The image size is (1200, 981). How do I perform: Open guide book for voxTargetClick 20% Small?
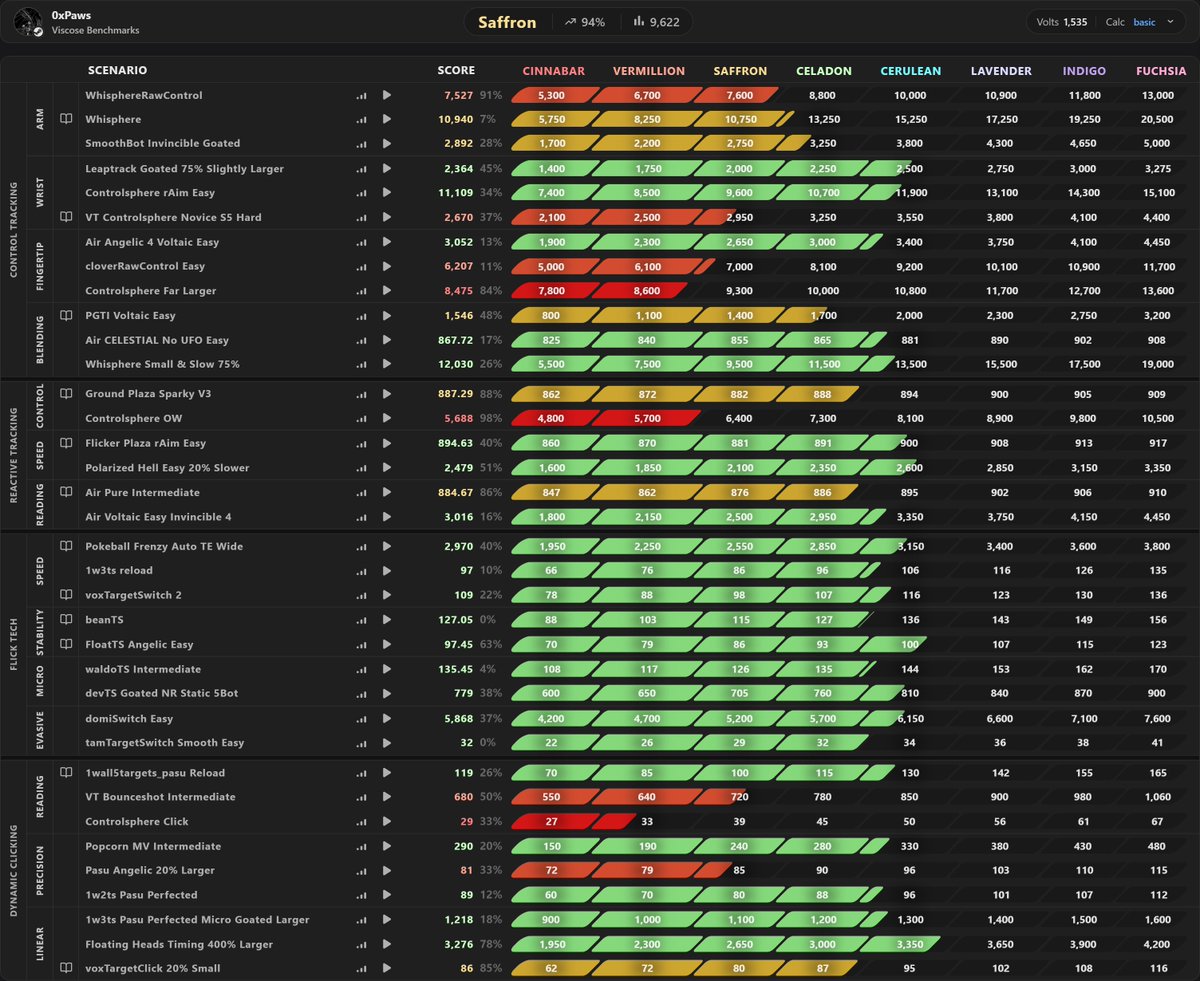pos(66,968)
